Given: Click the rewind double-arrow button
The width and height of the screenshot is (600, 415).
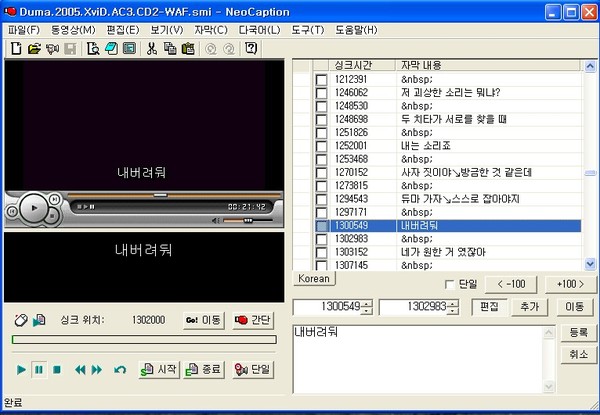Looking at the screenshot, I should point(80,370).
